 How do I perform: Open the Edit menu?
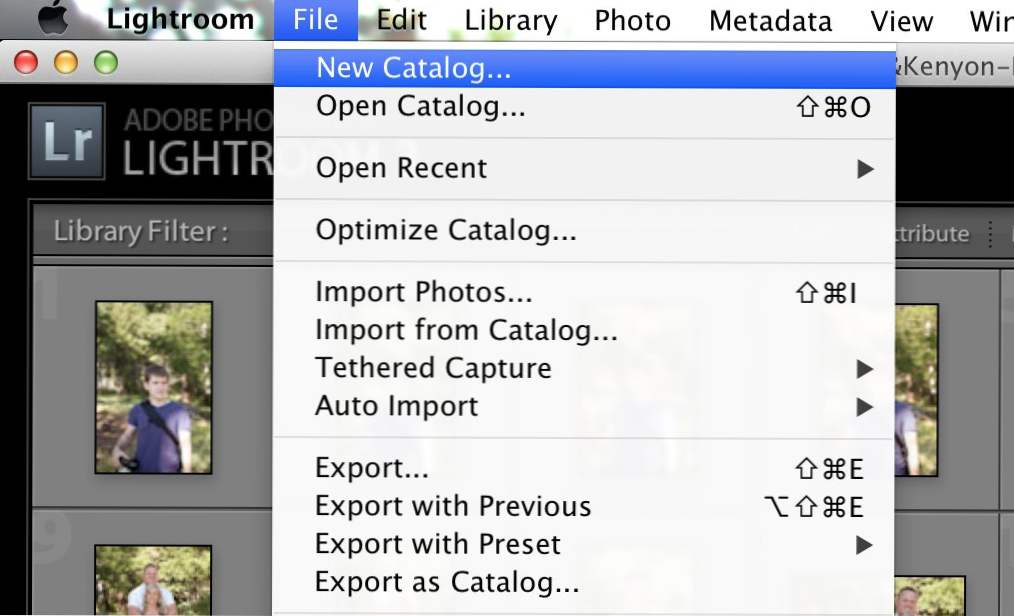click(402, 20)
